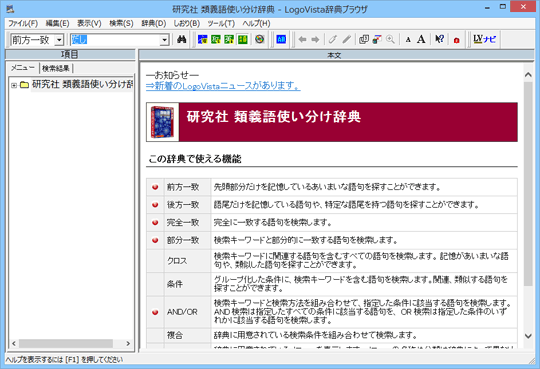
Task: Click the thick pencil icon
Action: [346, 40]
